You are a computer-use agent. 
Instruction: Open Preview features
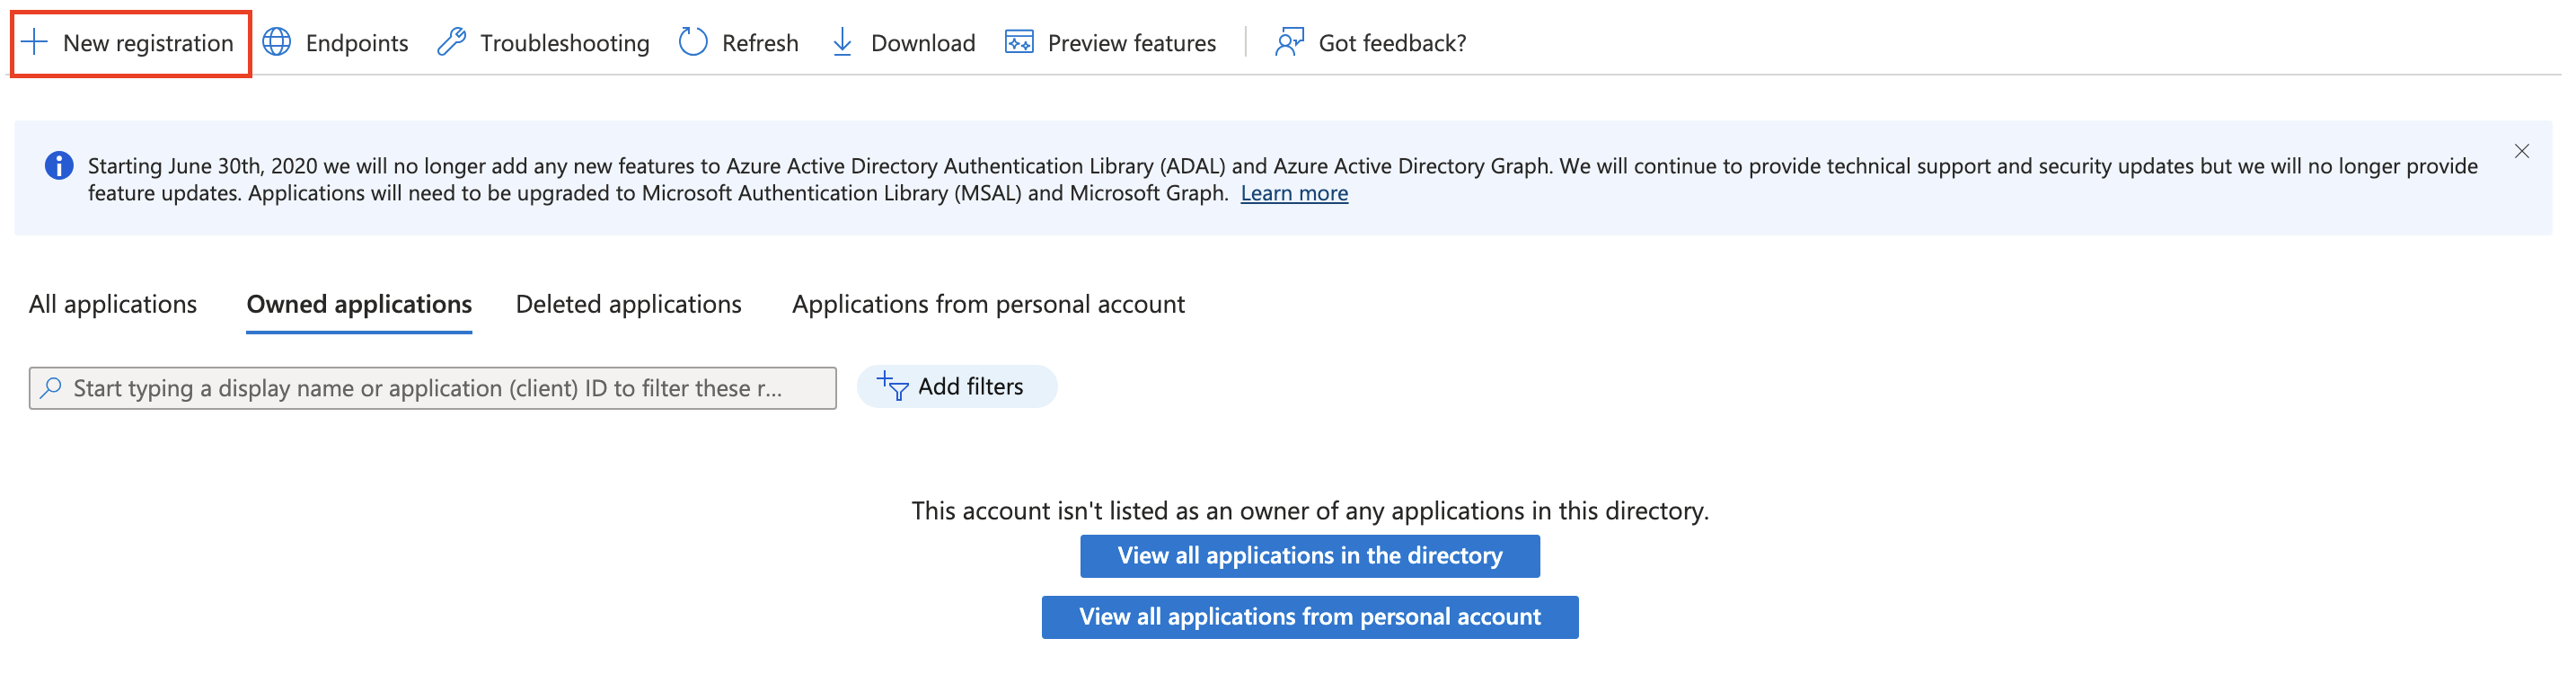(1110, 43)
